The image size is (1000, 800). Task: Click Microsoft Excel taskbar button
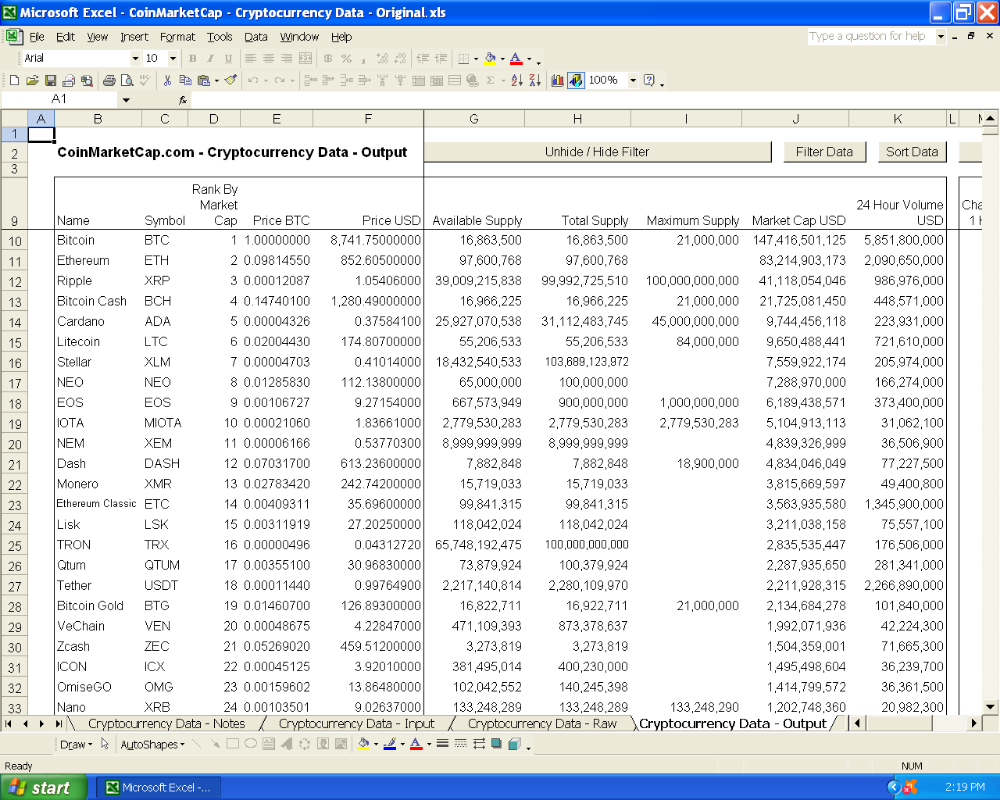pyautogui.click(x=158, y=787)
